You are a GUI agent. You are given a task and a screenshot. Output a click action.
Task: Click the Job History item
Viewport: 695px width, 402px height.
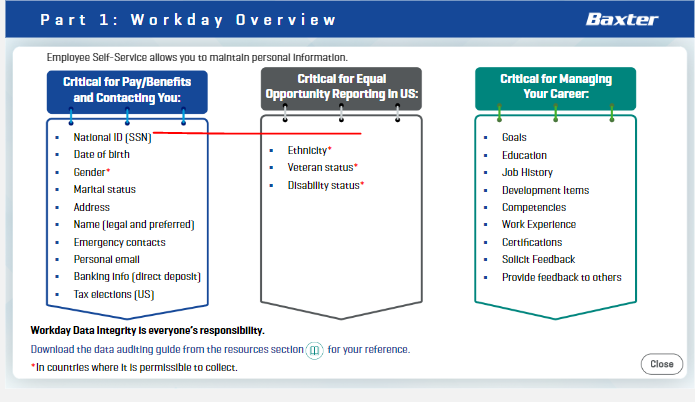pyautogui.click(x=527, y=172)
